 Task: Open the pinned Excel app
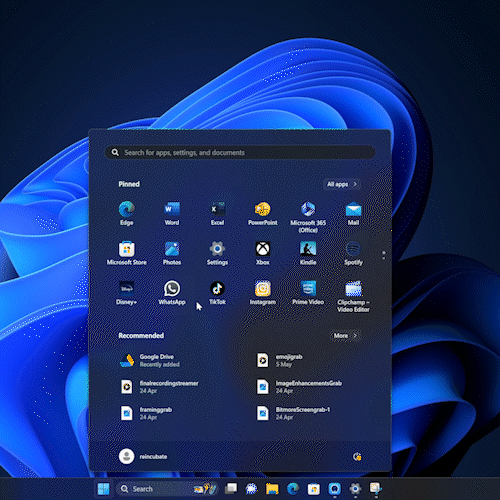pyautogui.click(x=217, y=213)
